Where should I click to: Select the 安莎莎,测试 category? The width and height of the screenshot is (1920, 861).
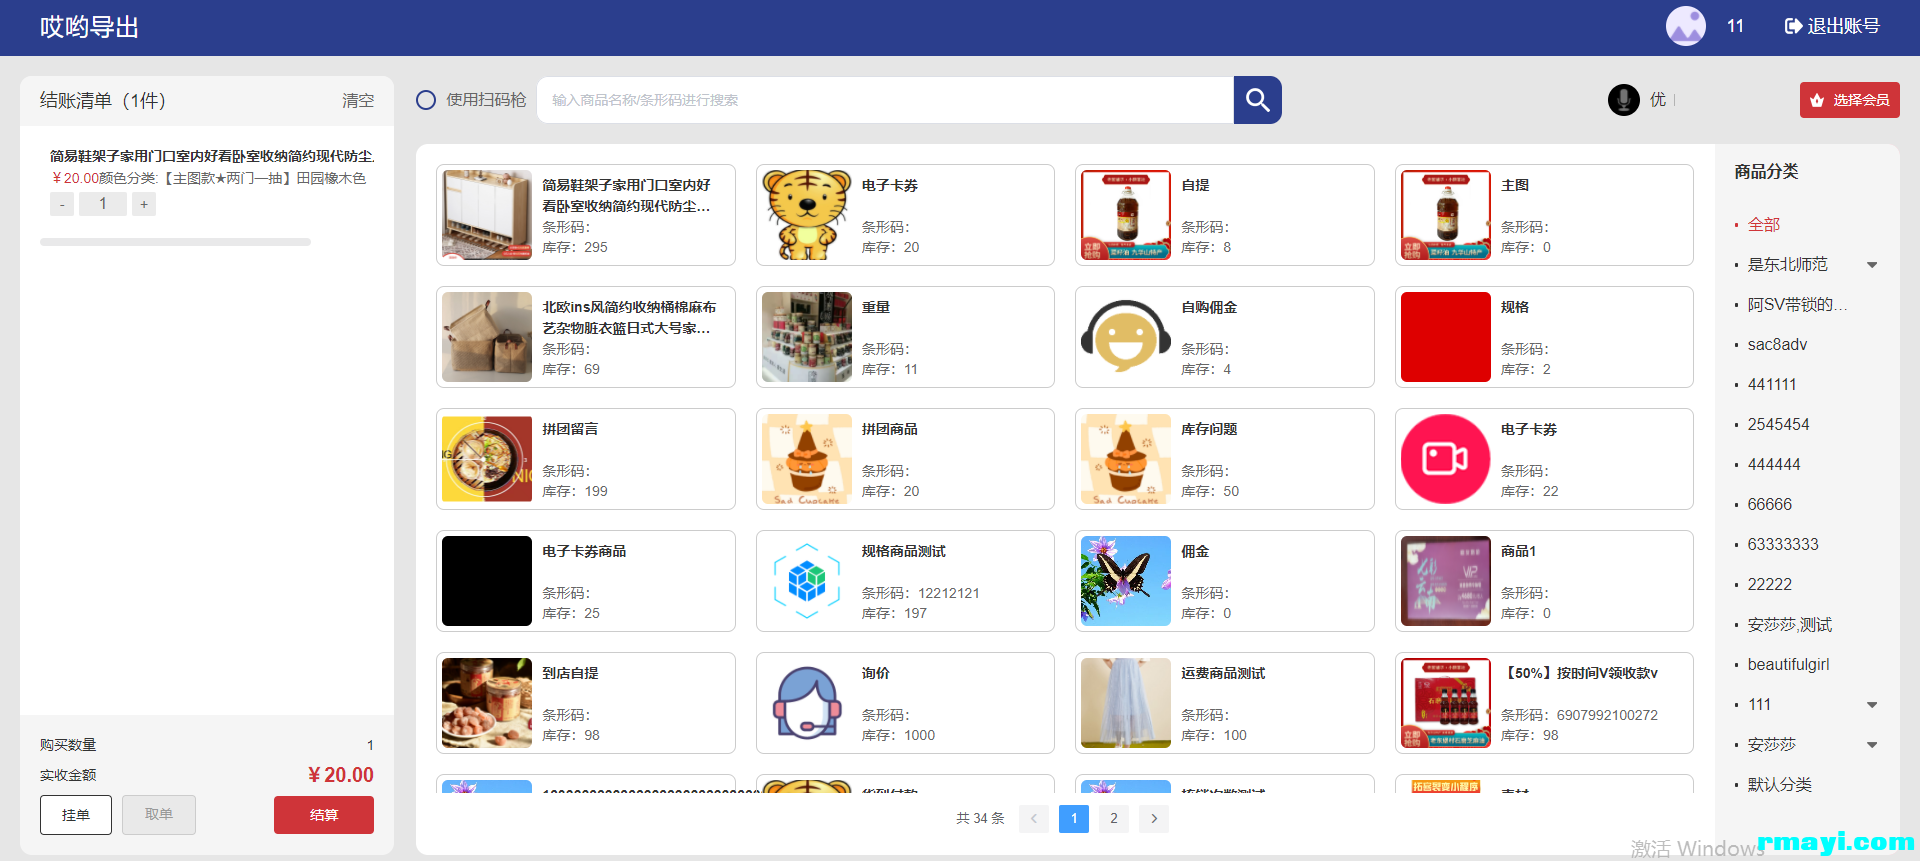point(1790,625)
